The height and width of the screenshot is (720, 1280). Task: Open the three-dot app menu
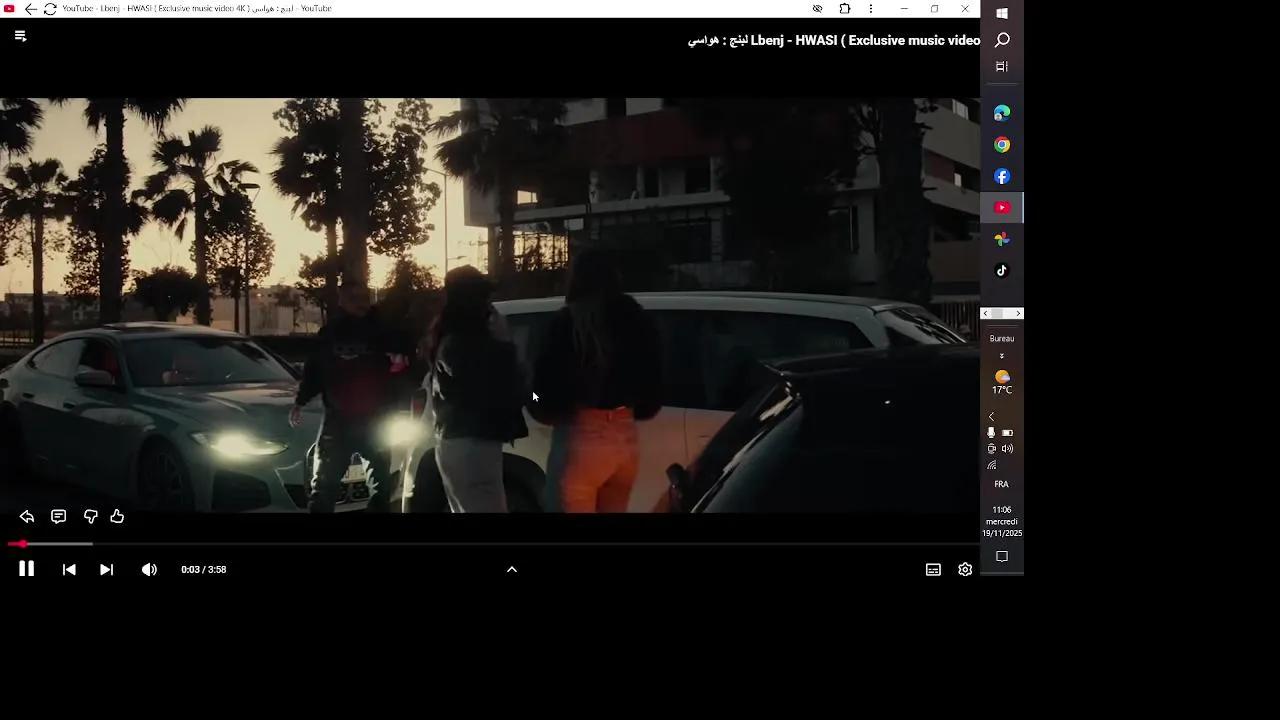(871, 9)
